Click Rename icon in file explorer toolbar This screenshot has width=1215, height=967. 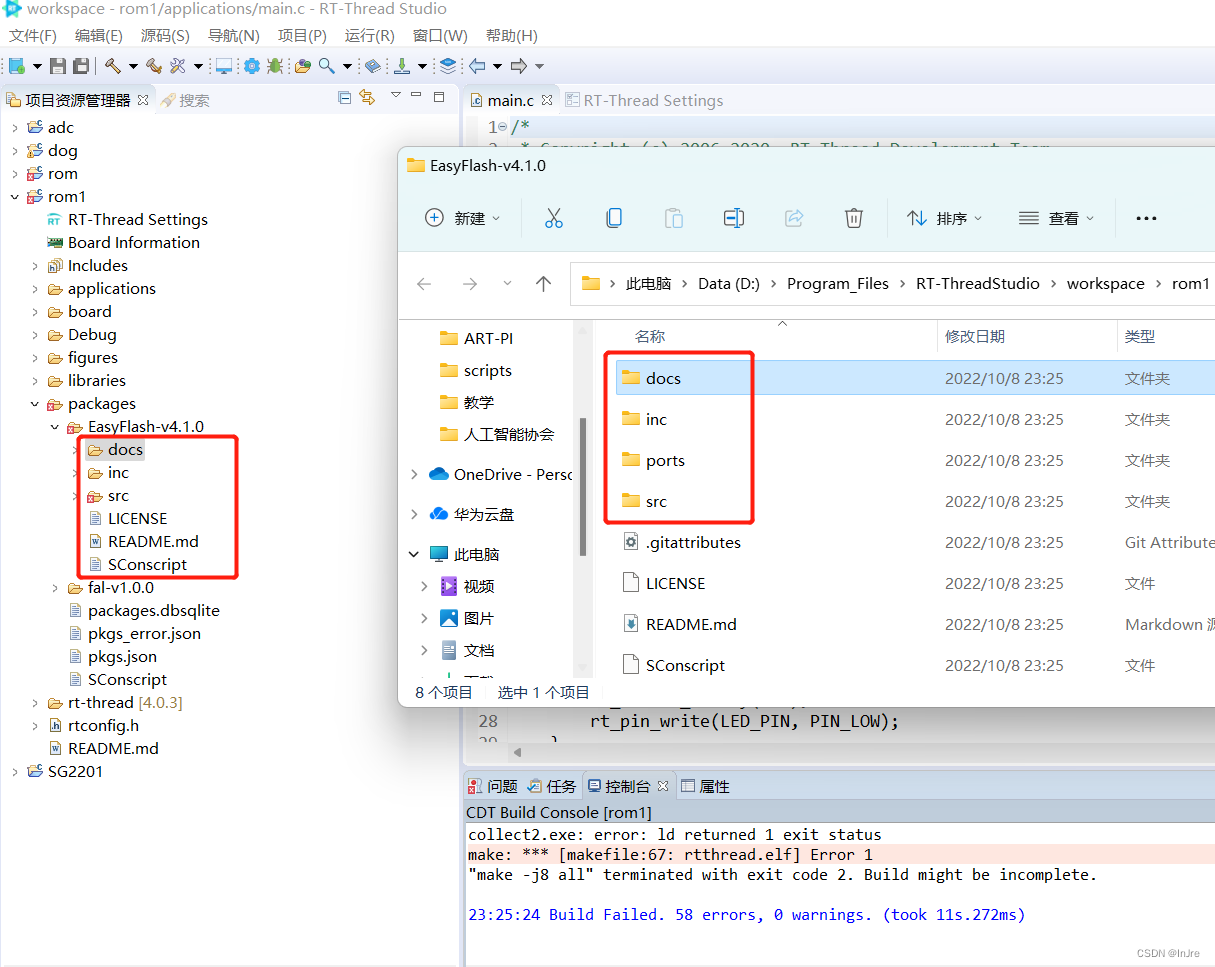[x=734, y=218]
